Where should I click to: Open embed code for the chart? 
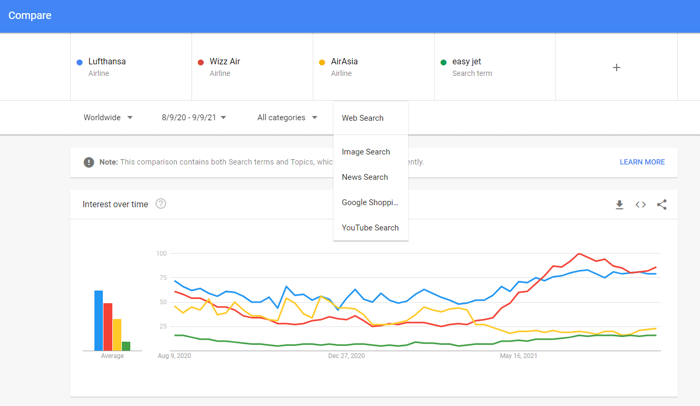click(x=640, y=205)
